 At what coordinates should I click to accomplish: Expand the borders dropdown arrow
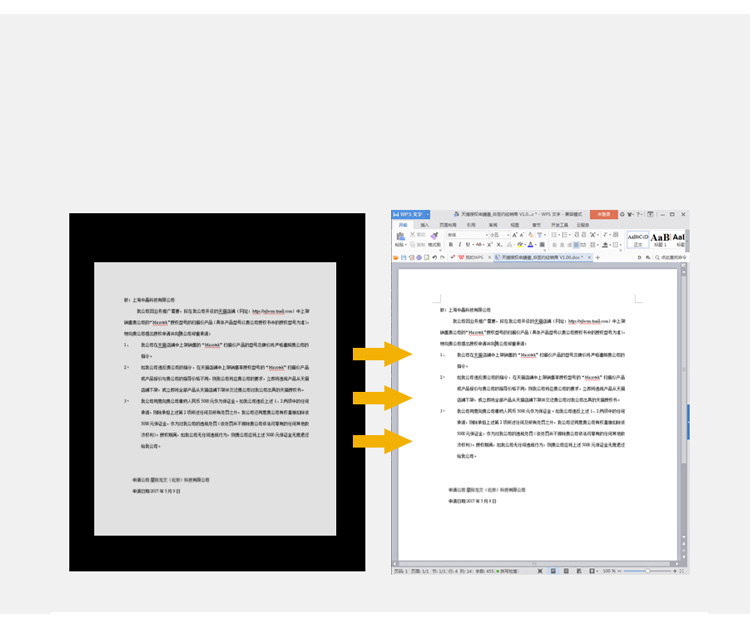621,244
